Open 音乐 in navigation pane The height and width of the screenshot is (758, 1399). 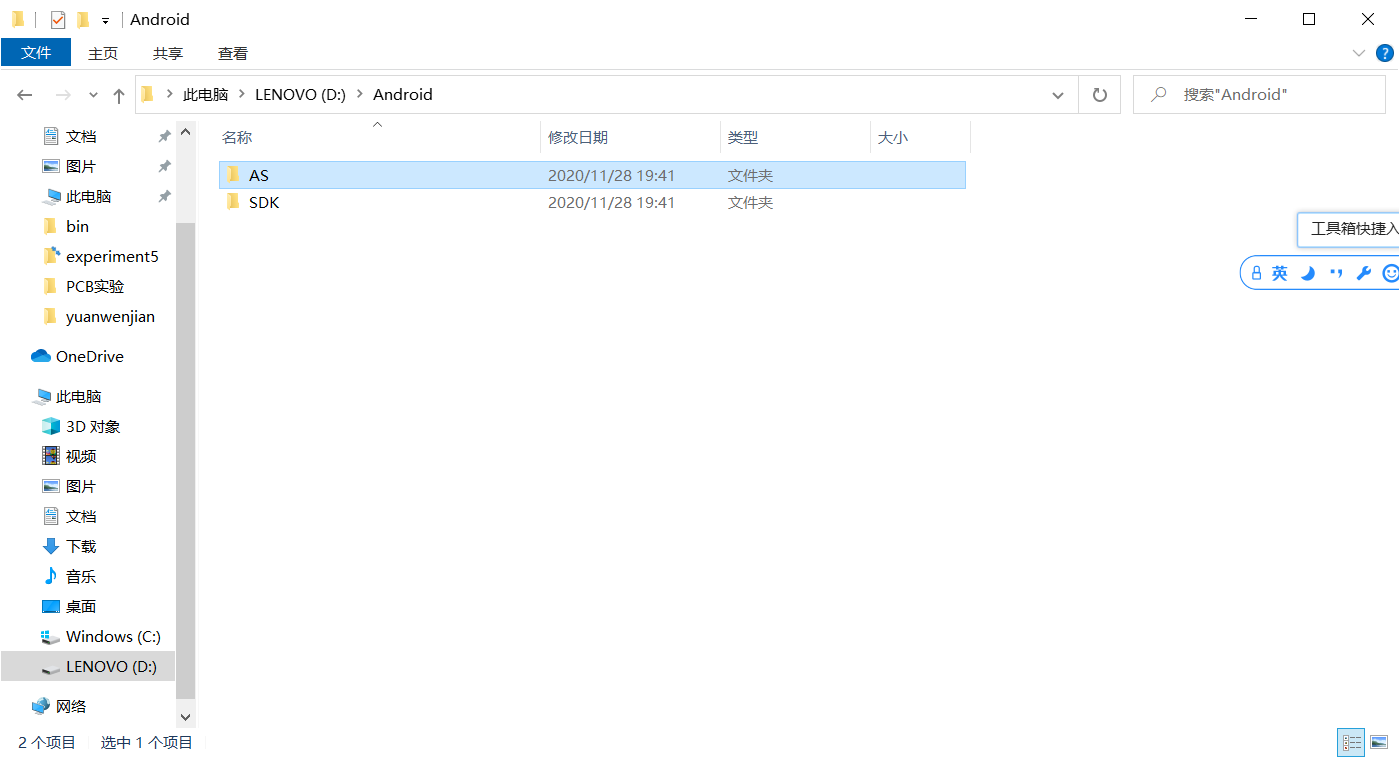(x=81, y=576)
